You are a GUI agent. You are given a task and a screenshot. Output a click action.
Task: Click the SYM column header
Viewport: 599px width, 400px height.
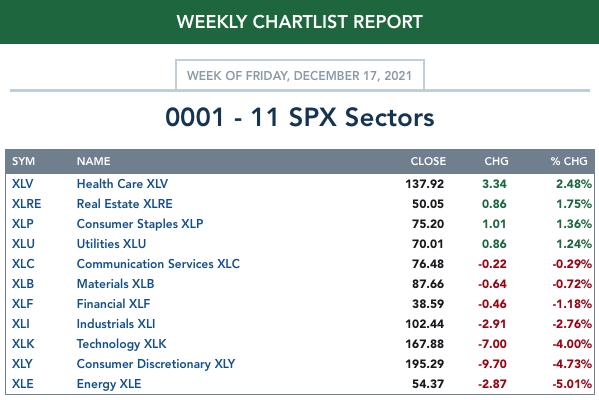23,161
